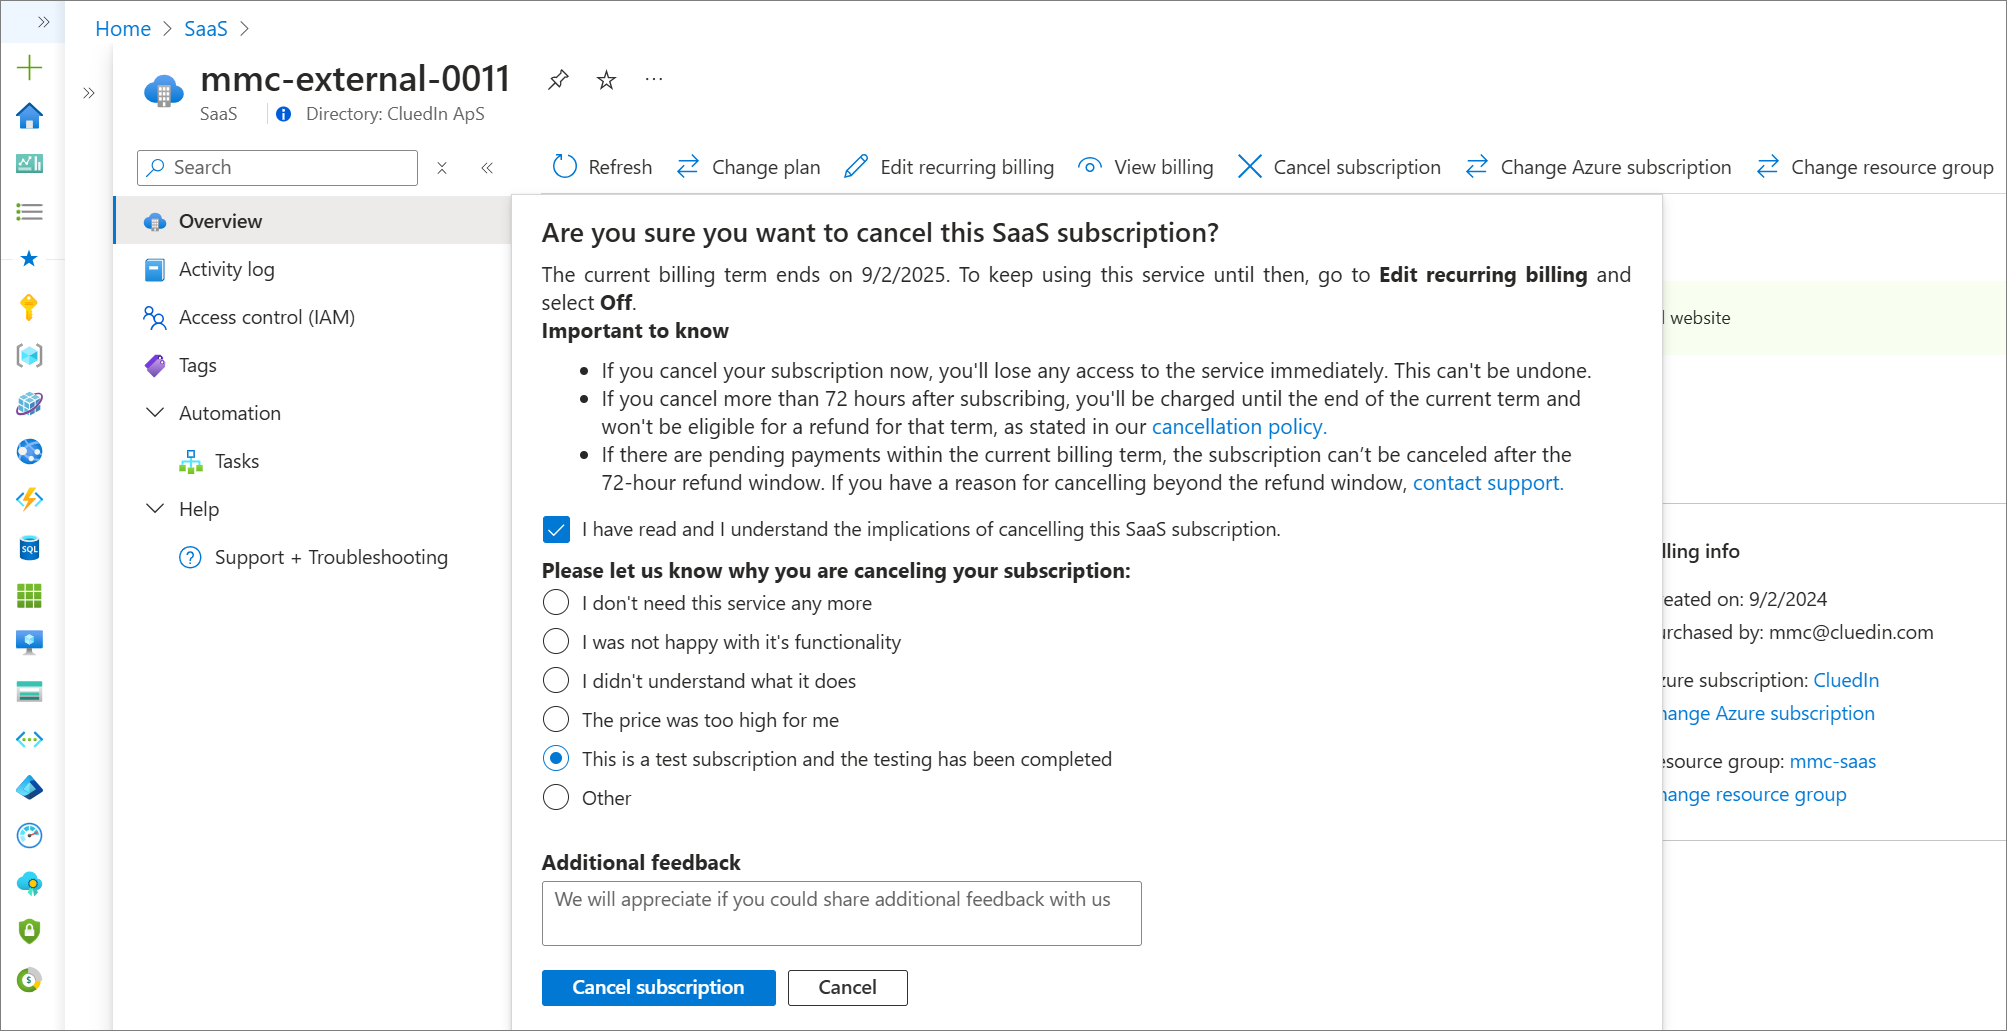Open the CluedIn Azure subscription link

[x=1846, y=680]
